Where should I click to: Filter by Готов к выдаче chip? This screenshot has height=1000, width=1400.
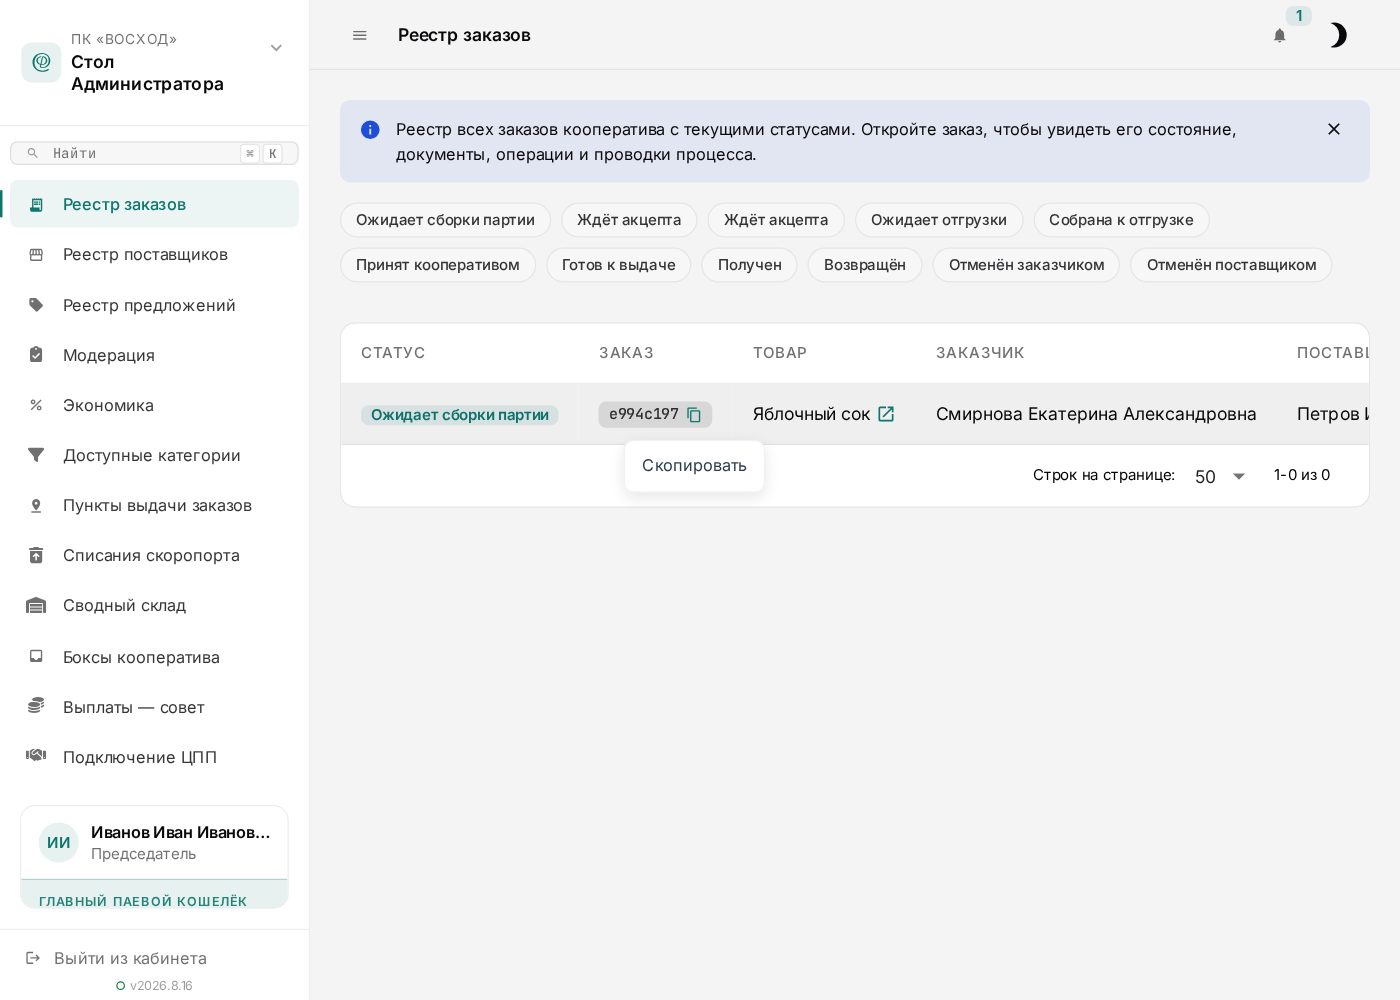point(619,265)
